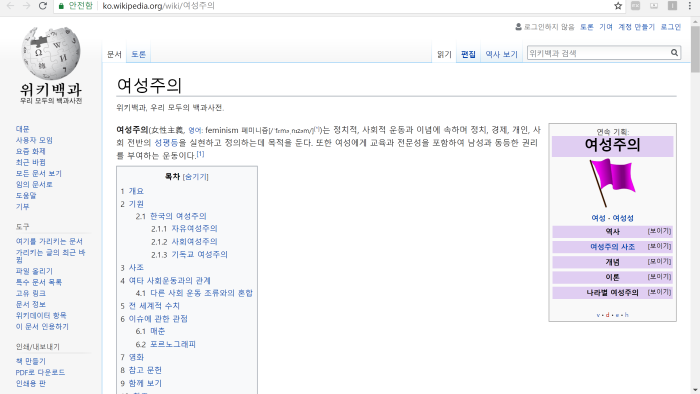Click the address bar URL

[158, 6]
